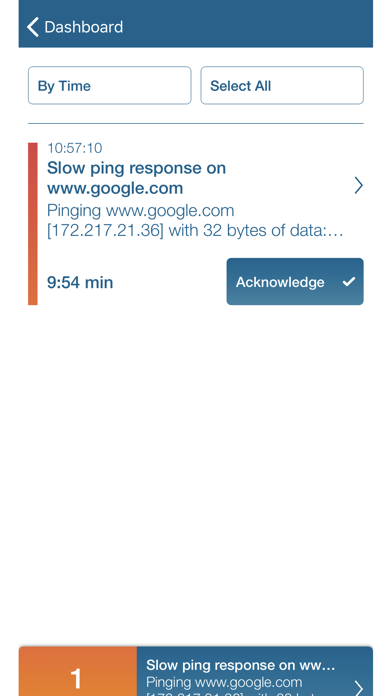Tap the 10:57:10 alert timestamp
This screenshot has height=696, width=392.
75,148
